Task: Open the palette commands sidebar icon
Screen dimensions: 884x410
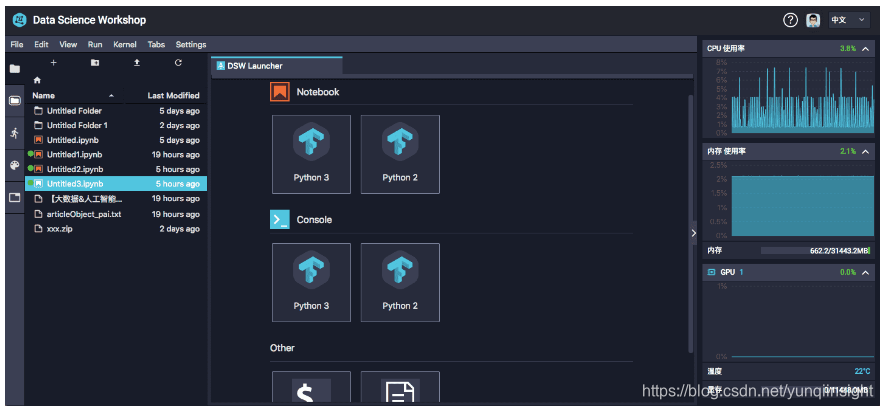Action: coord(15,166)
